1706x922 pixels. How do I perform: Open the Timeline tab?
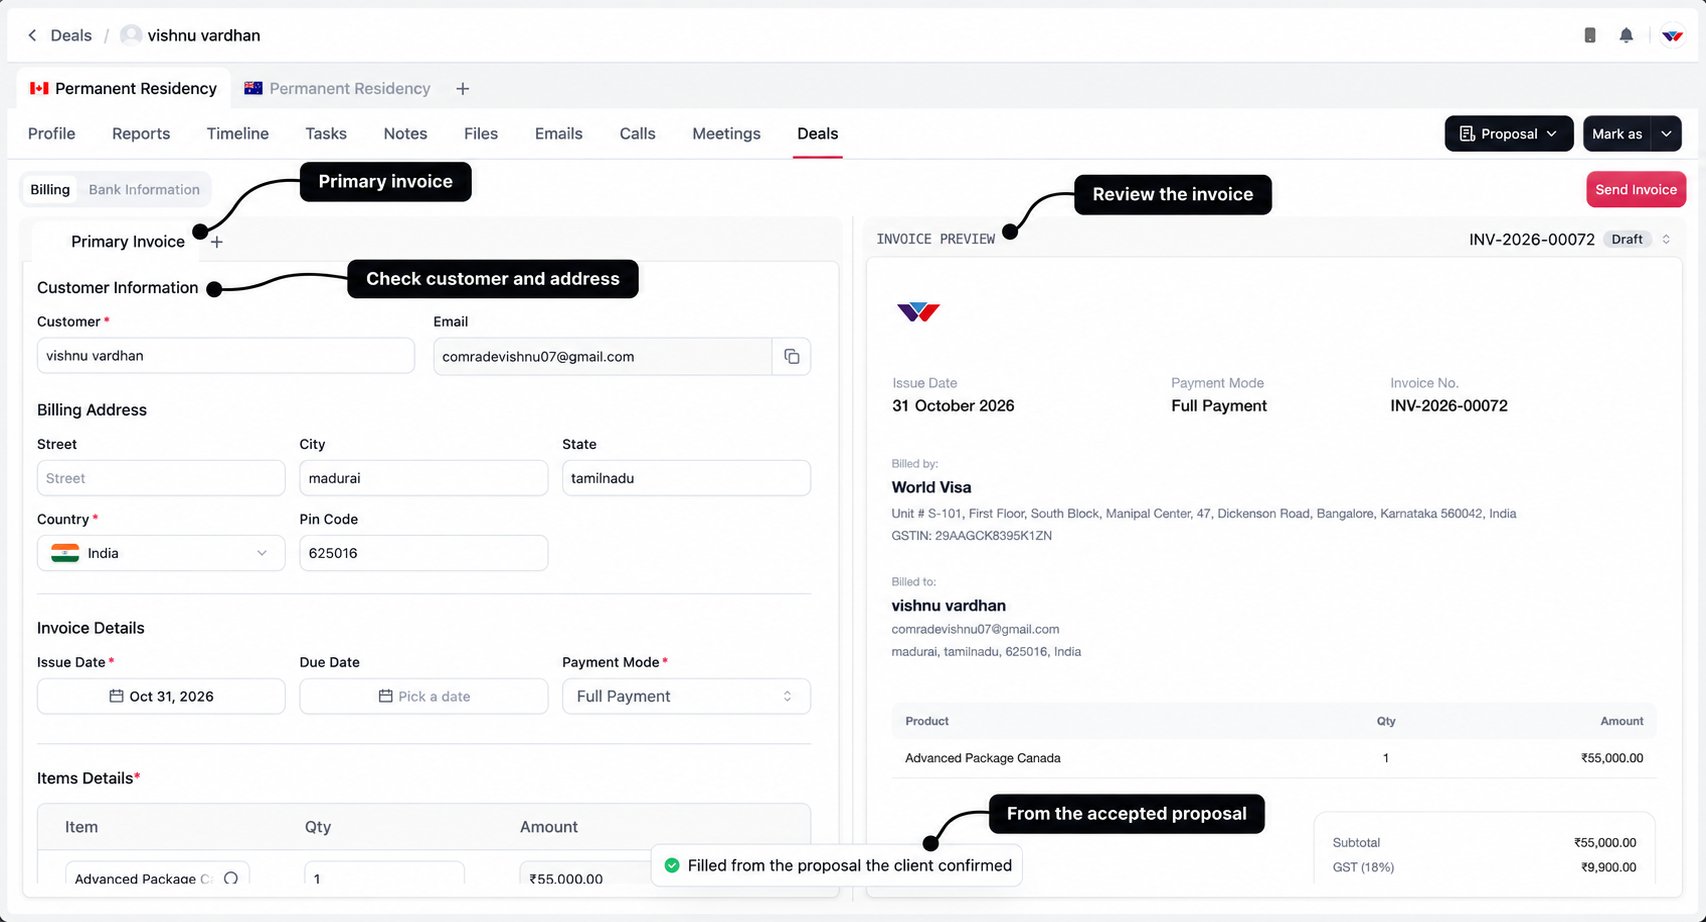(x=238, y=134)
